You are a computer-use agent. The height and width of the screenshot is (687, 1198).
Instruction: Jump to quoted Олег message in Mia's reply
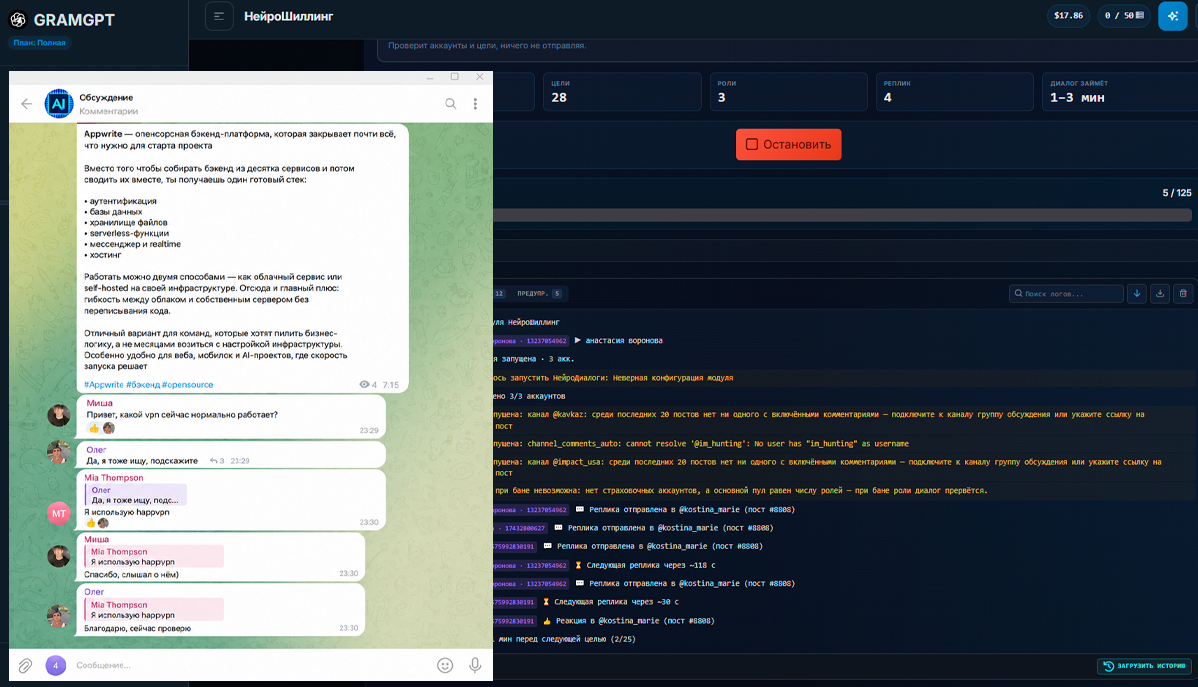[x=136, y=495]
